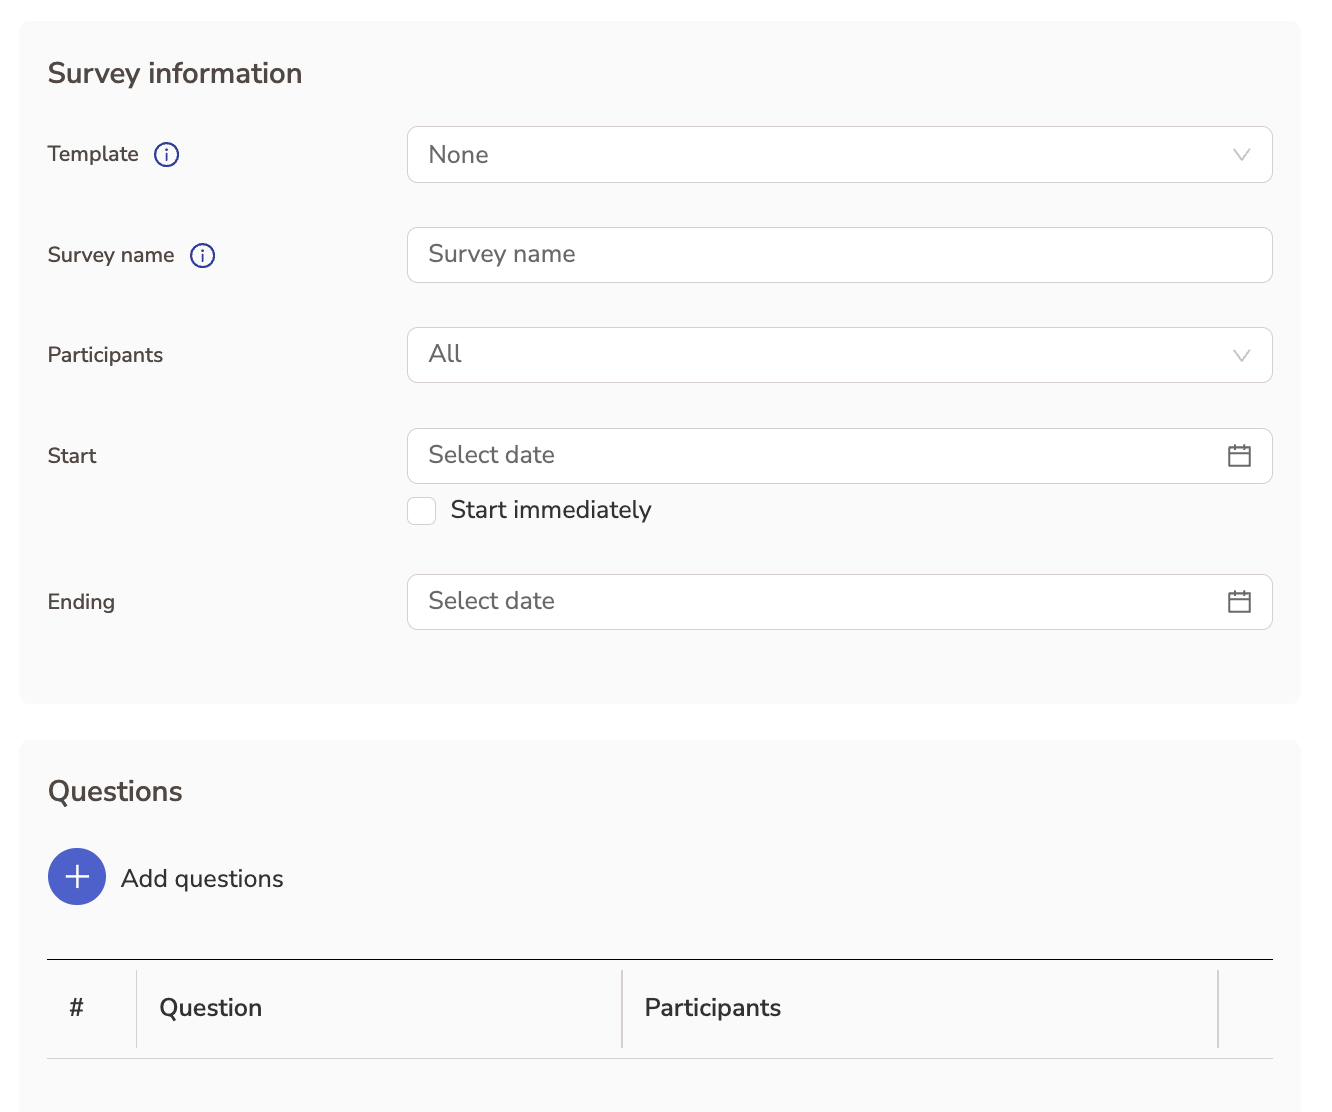Click the Question column header
The image size is (1332, 1112).
[211, 1008]
